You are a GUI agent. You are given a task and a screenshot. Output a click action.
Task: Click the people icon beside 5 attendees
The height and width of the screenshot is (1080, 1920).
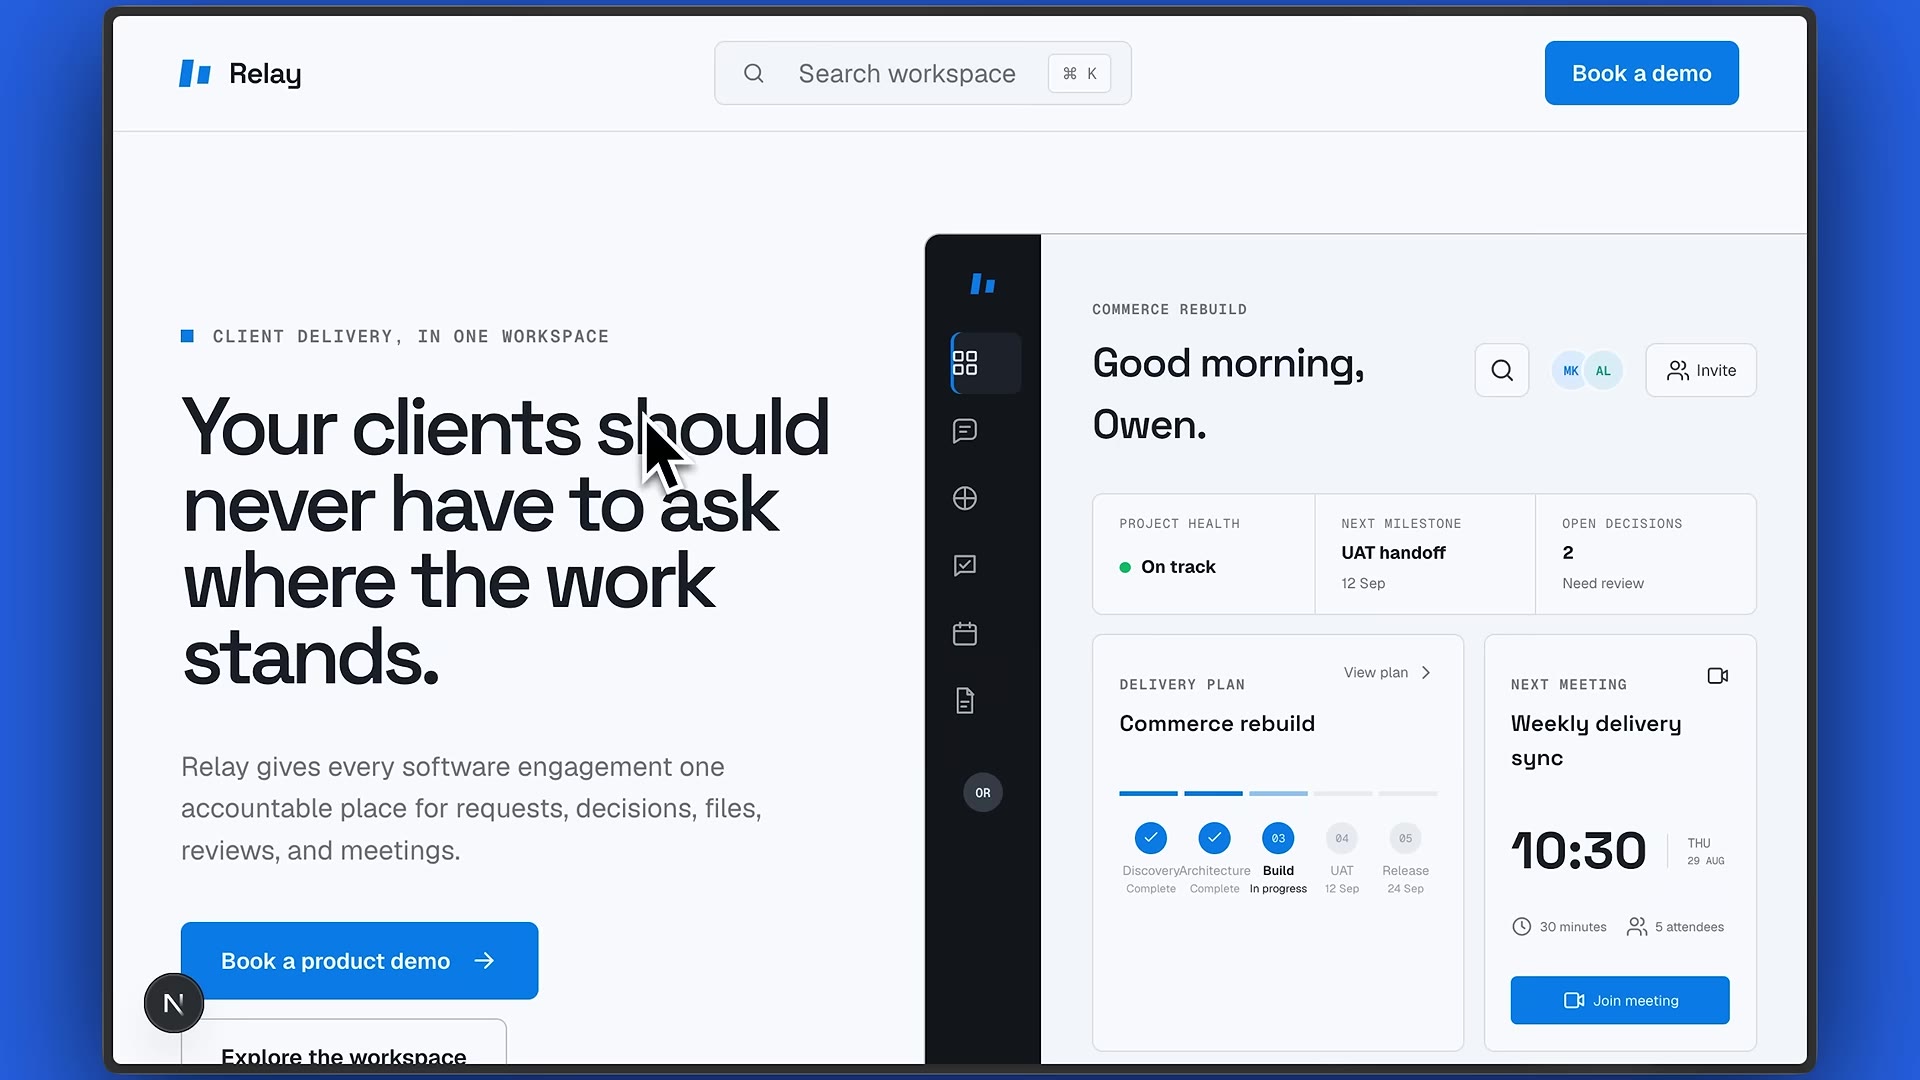[1637, 927]
